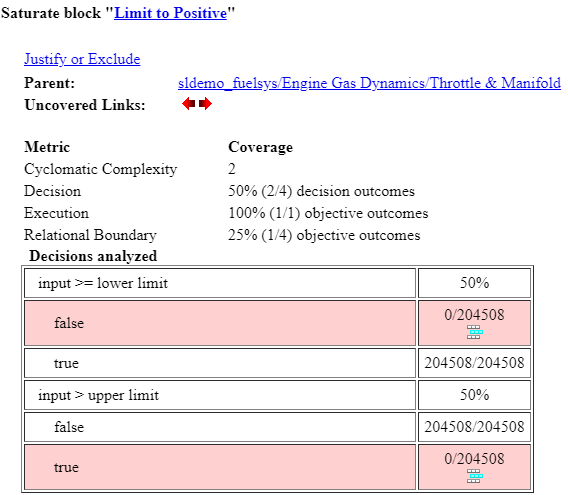
Task: Click the Metric column header
Action: click(x=47, y=147)
